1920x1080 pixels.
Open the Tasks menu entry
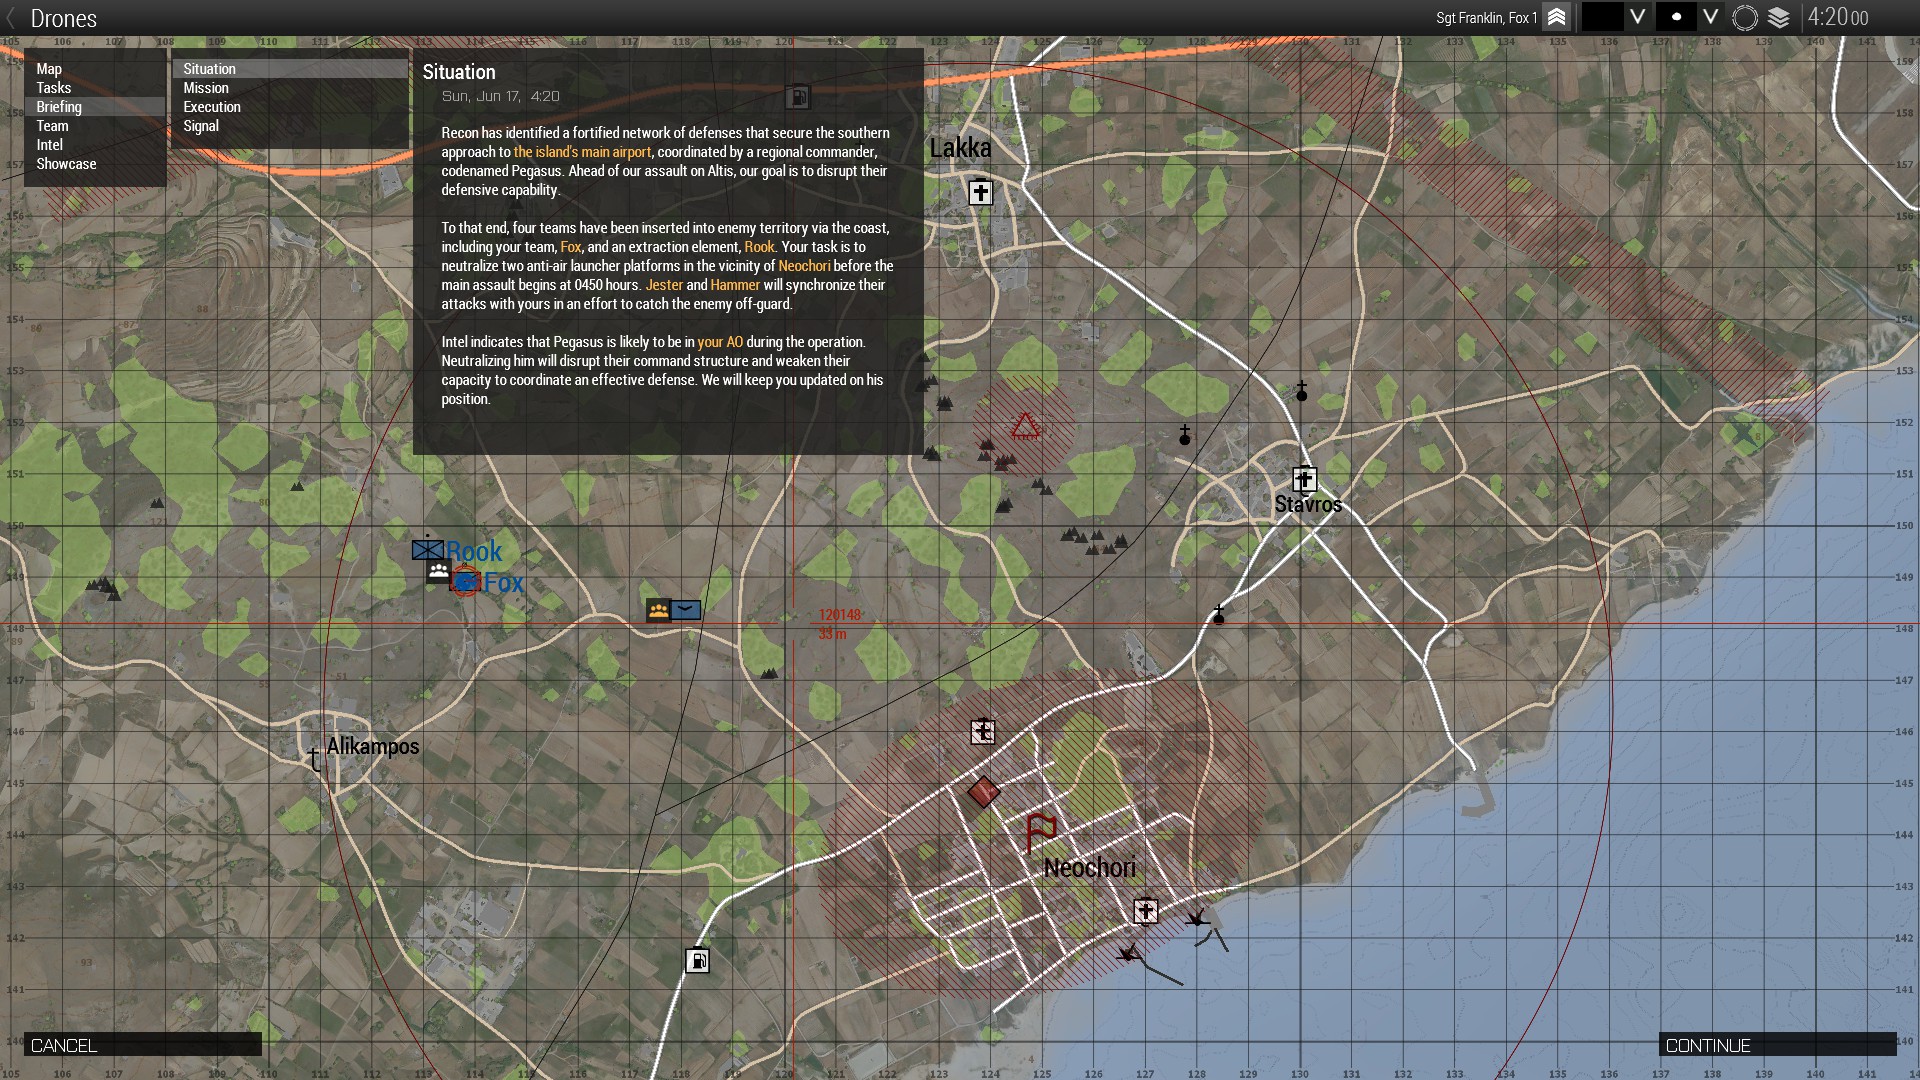click(x=54, y=88)
